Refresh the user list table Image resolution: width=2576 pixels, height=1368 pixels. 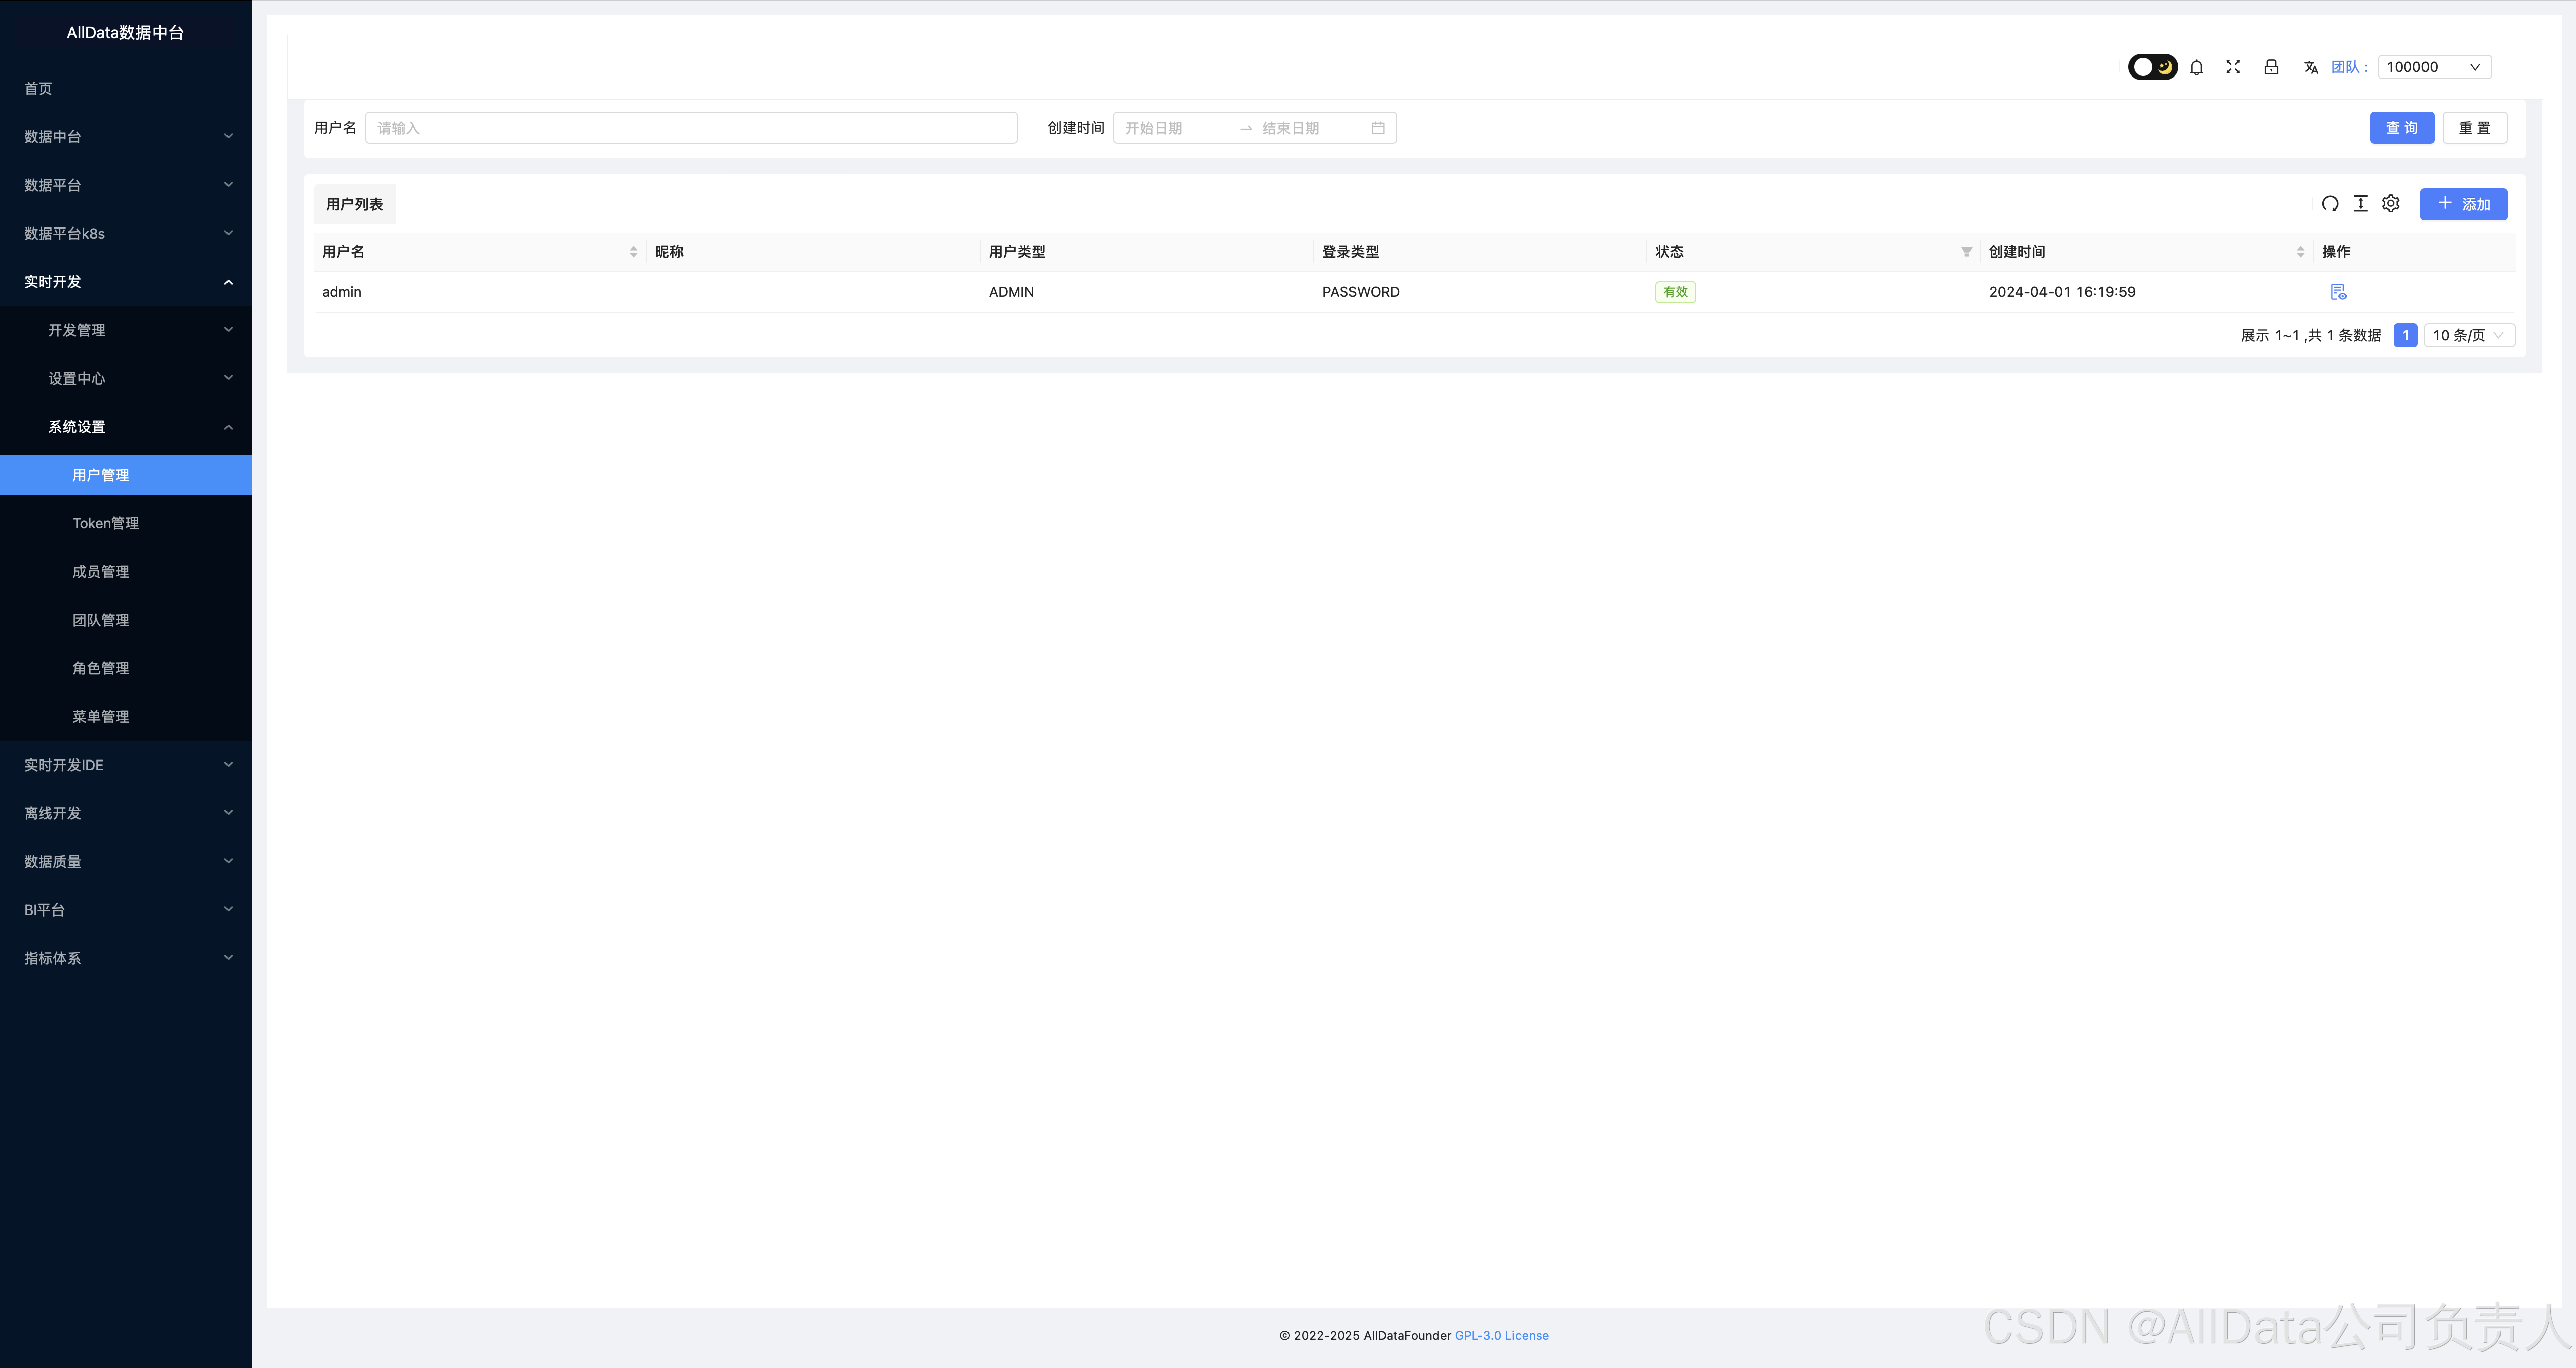pos(2330,204)
